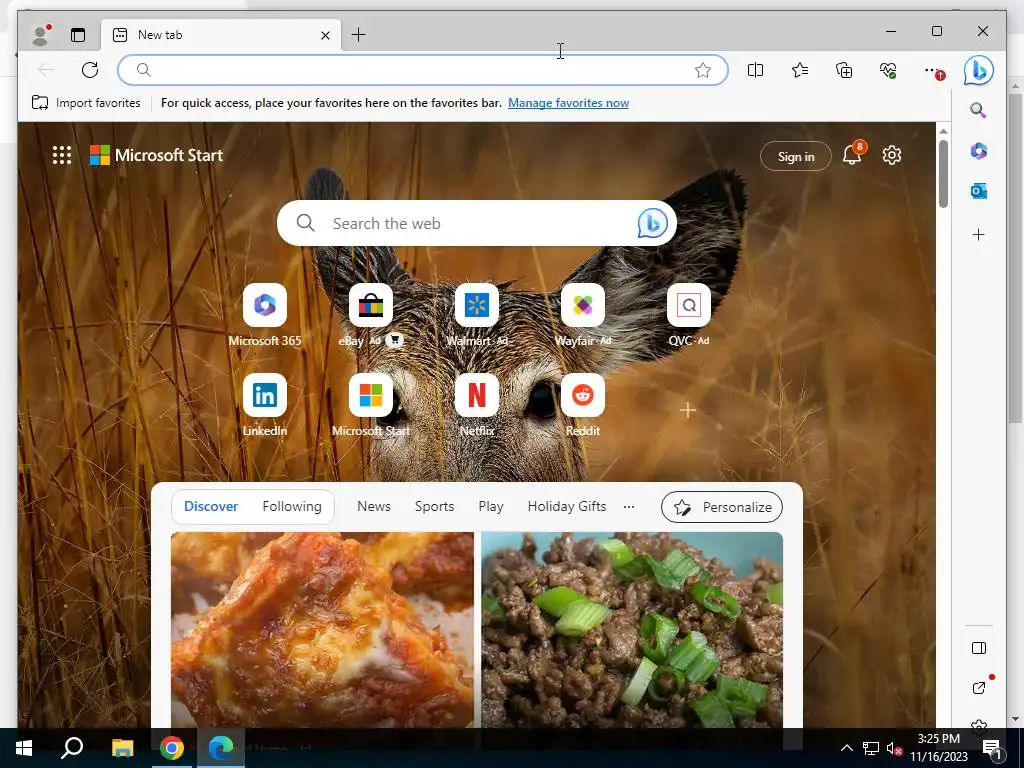This screenshot has height=768, width=1024.
Task: Click the address bar input
Action: [423, 70]
